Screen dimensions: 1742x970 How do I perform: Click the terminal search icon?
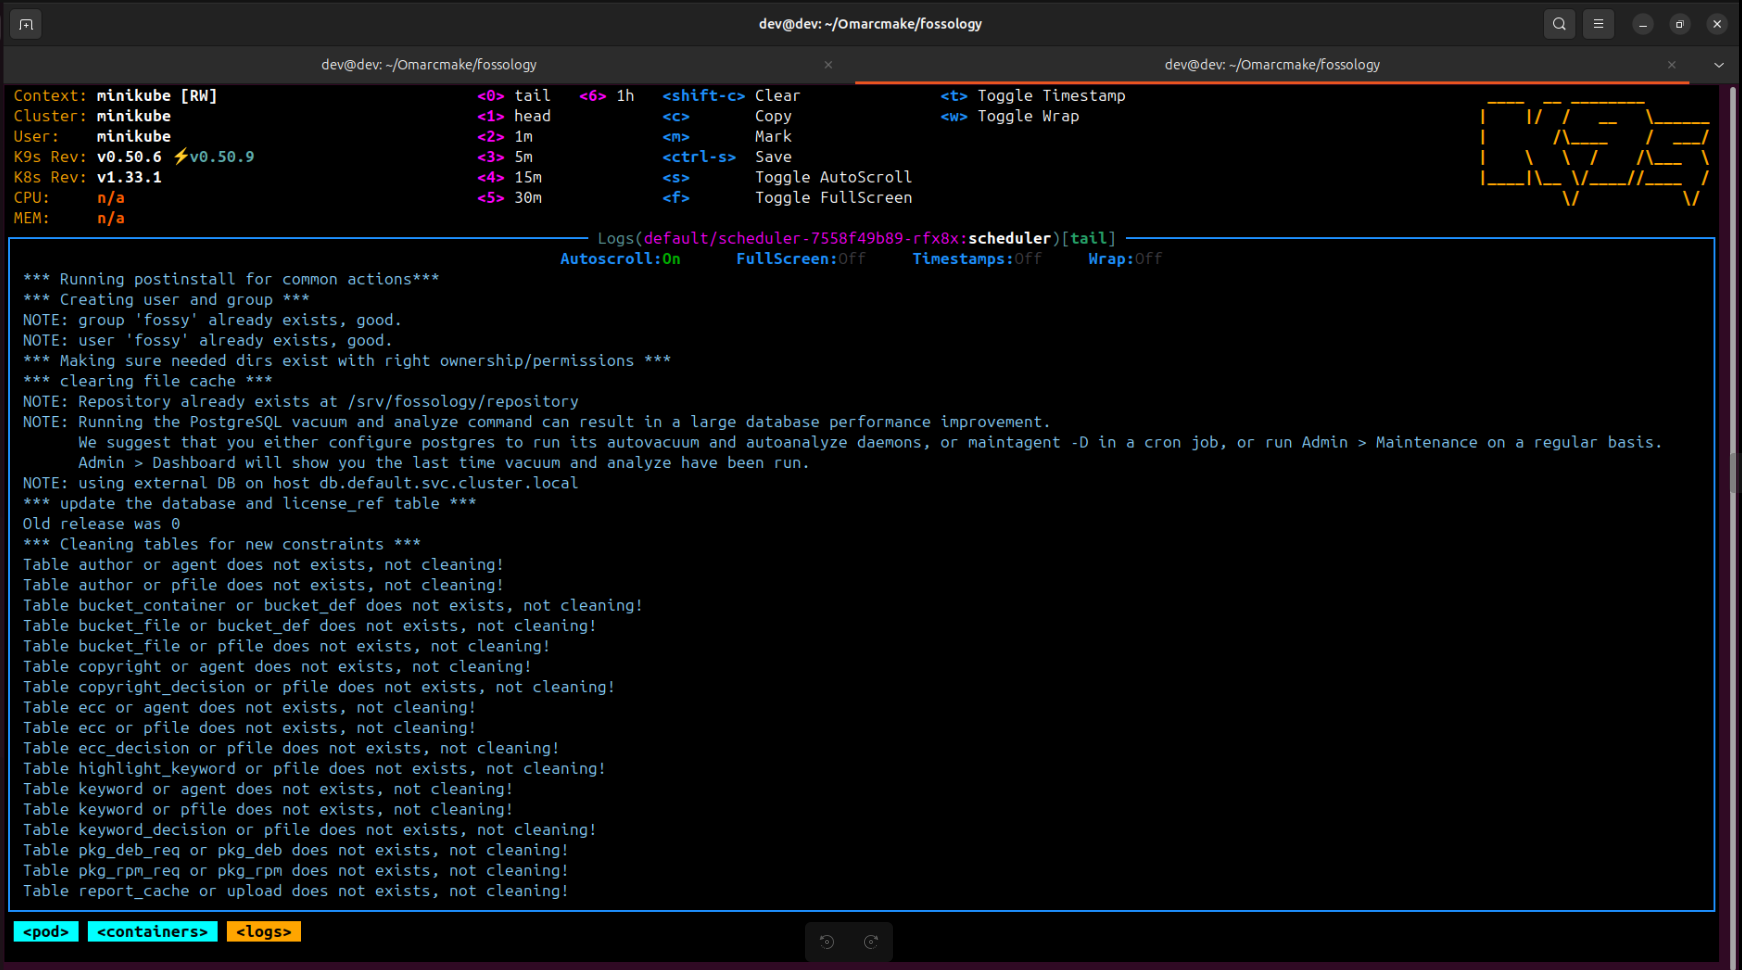coord(1559,24)
